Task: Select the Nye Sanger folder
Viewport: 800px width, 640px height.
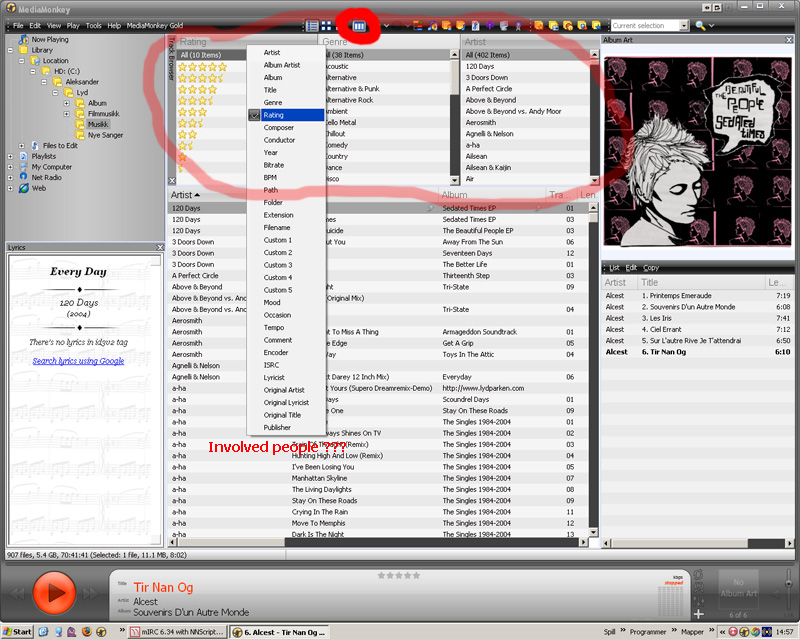Action: click(x=105, y=135)
